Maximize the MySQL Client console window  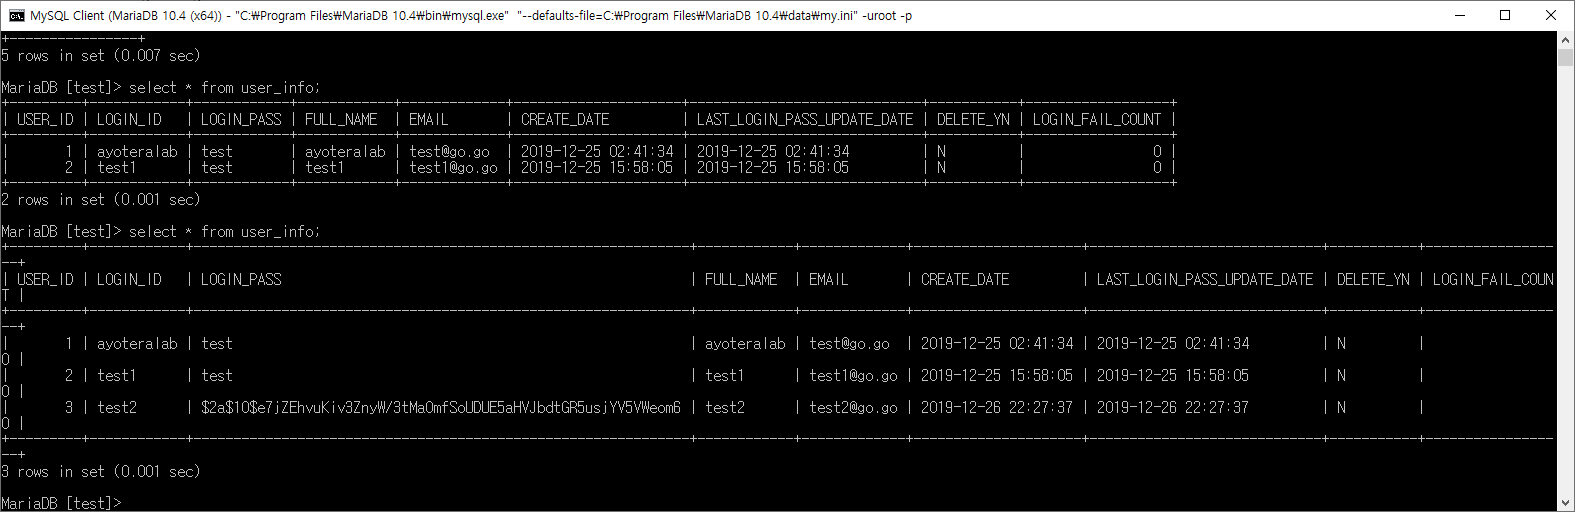(1505, 15)
